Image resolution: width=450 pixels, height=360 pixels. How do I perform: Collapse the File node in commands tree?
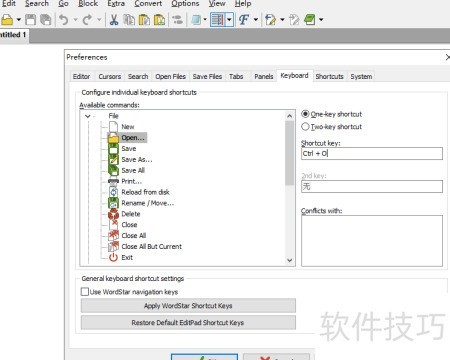coord(88,116)
